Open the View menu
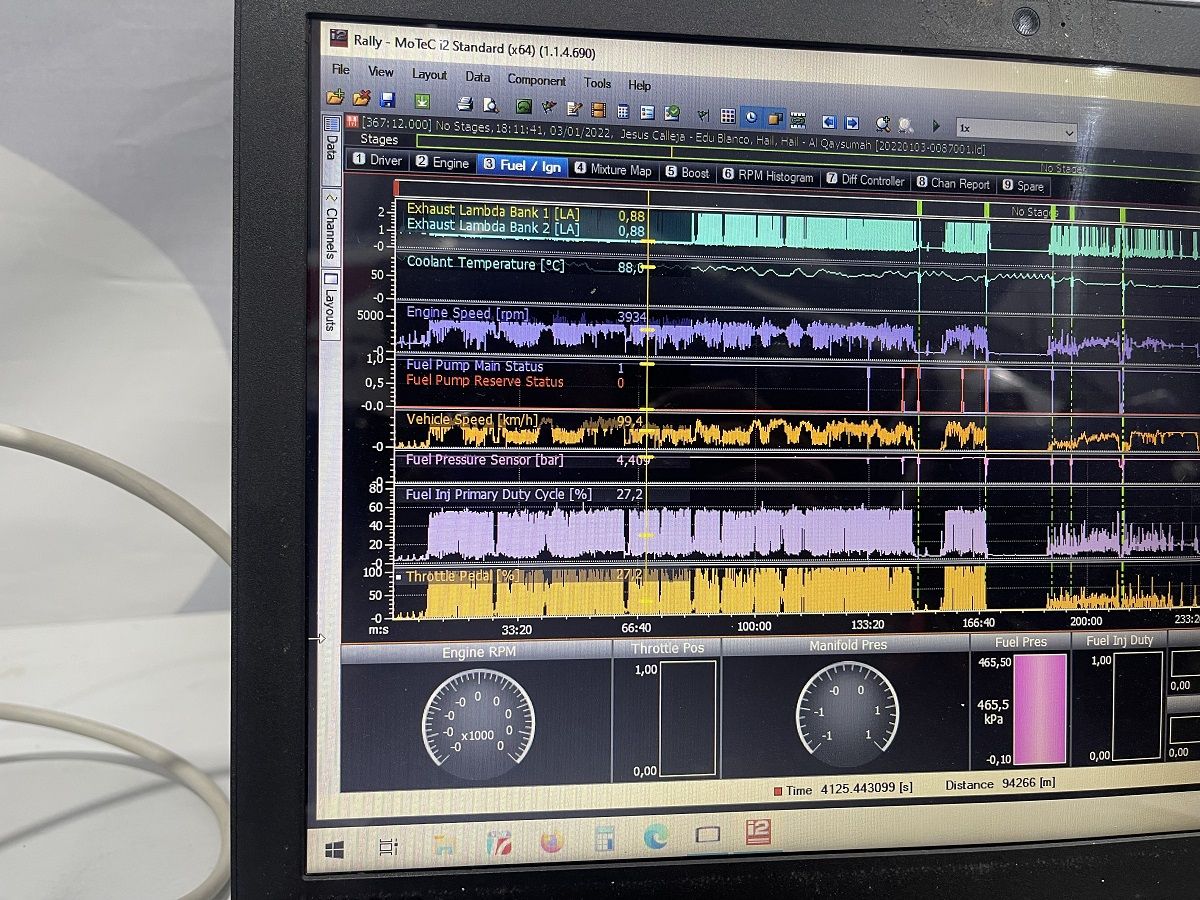1200x900 pixels. (381, 72)
